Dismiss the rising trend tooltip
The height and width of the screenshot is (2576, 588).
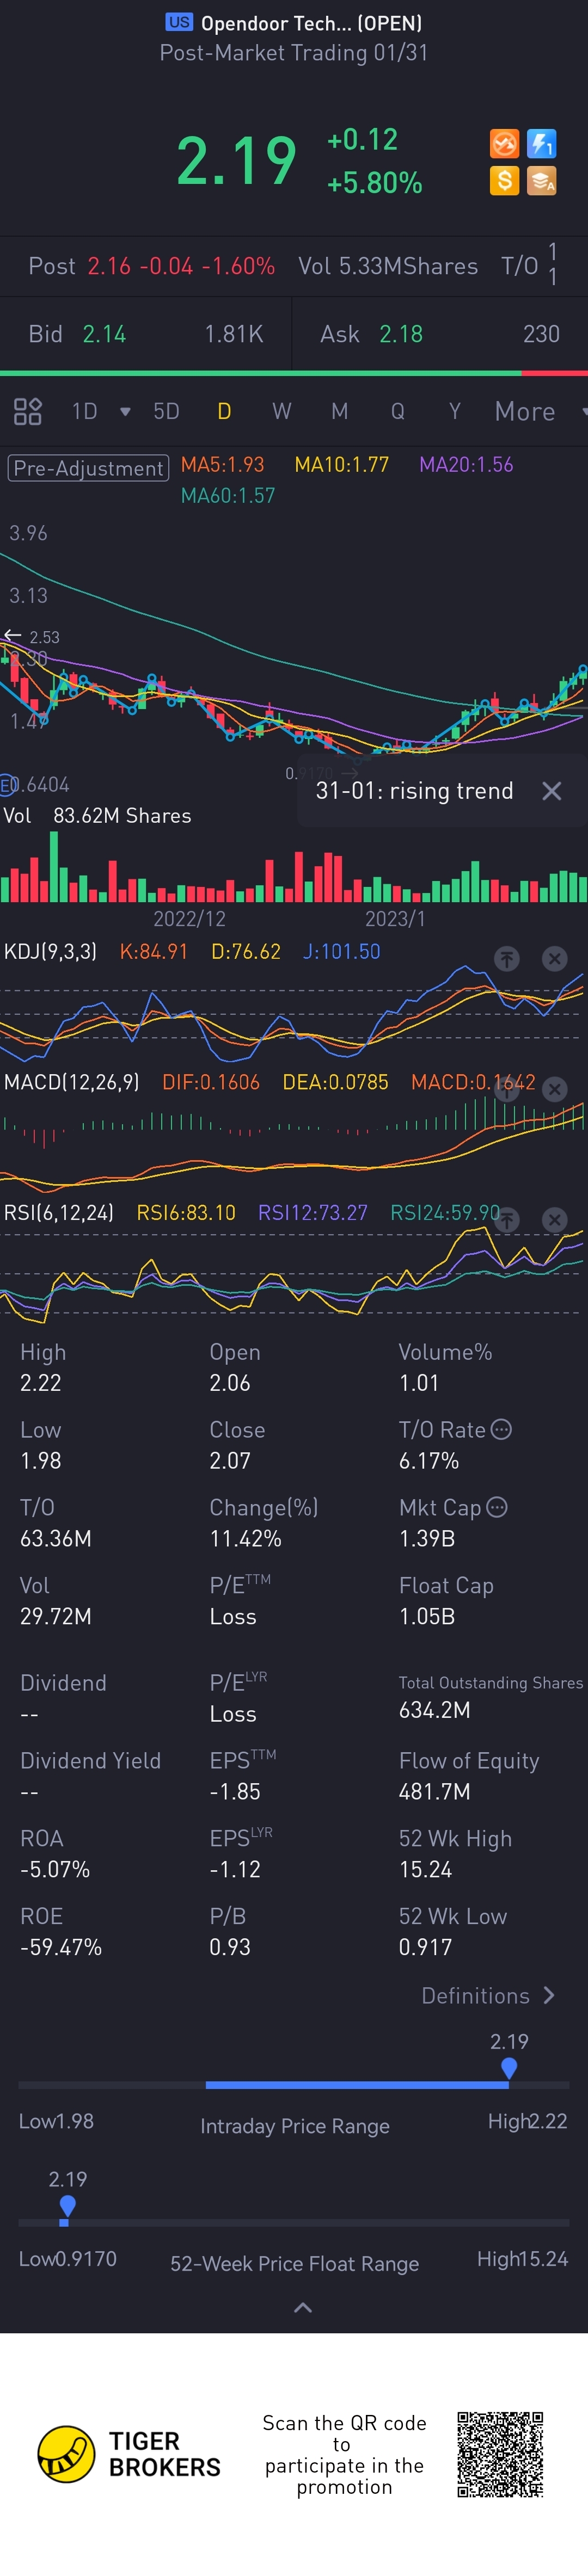pos(551,791)
